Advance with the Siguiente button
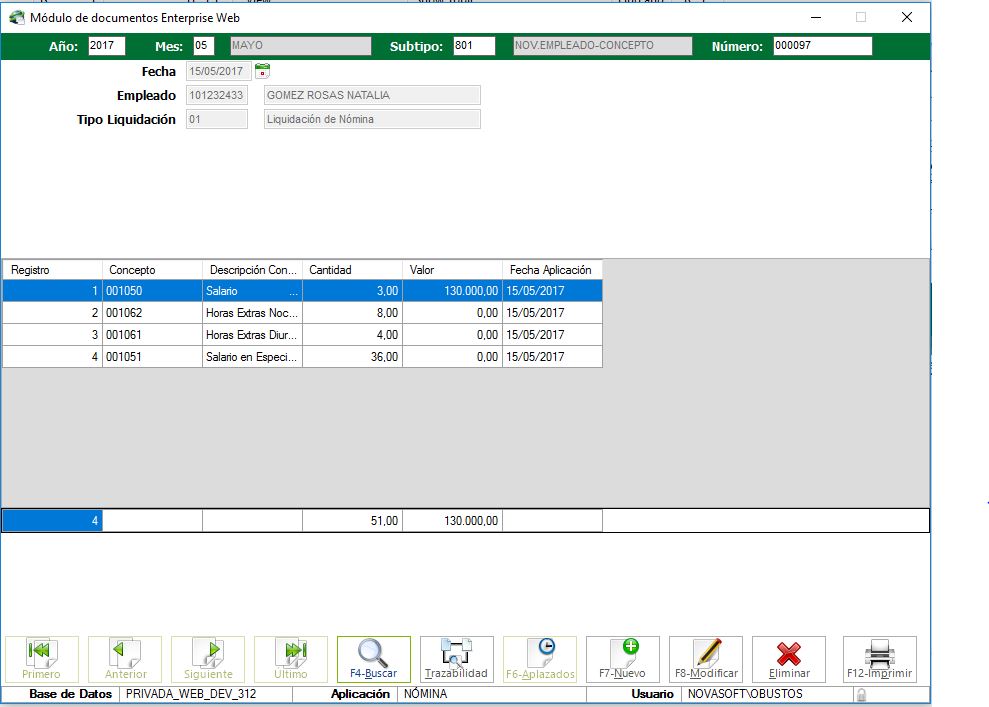 click(208, 659)
